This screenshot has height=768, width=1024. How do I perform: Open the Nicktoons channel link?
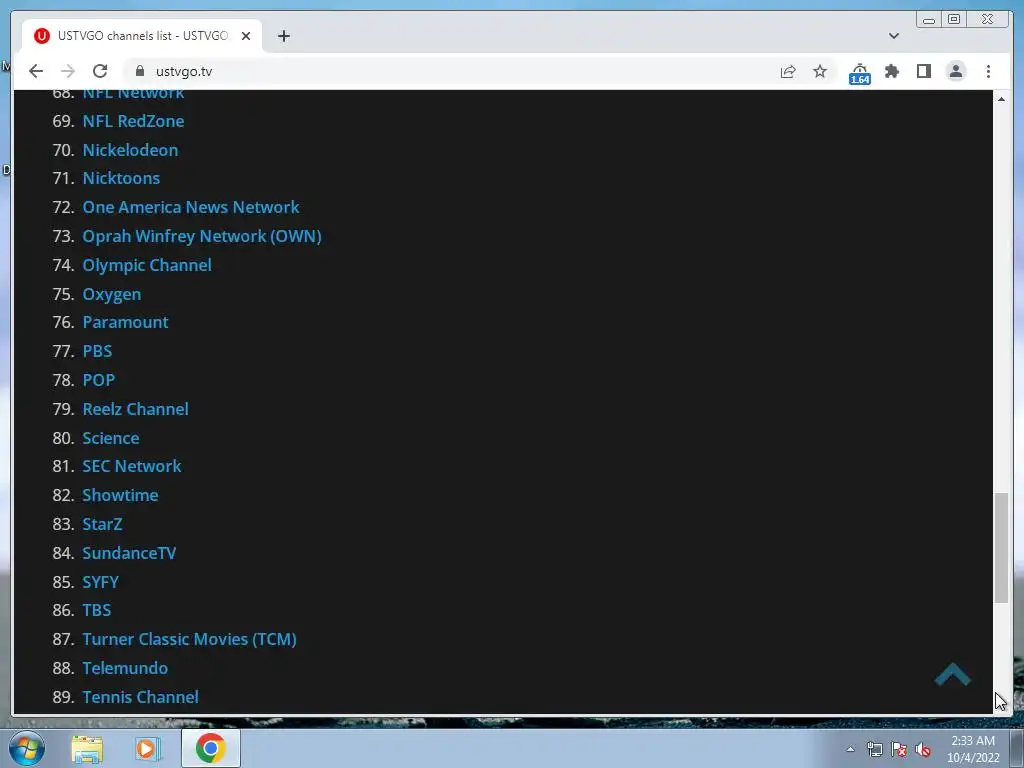[x=121, y=178]
